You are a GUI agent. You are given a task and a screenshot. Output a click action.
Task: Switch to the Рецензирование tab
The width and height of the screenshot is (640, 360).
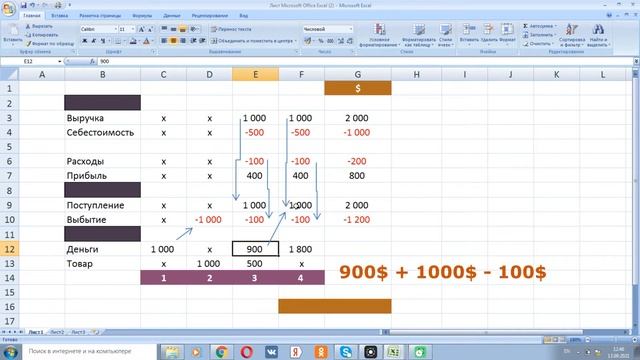pyautogui.click(x=210, y=16)
